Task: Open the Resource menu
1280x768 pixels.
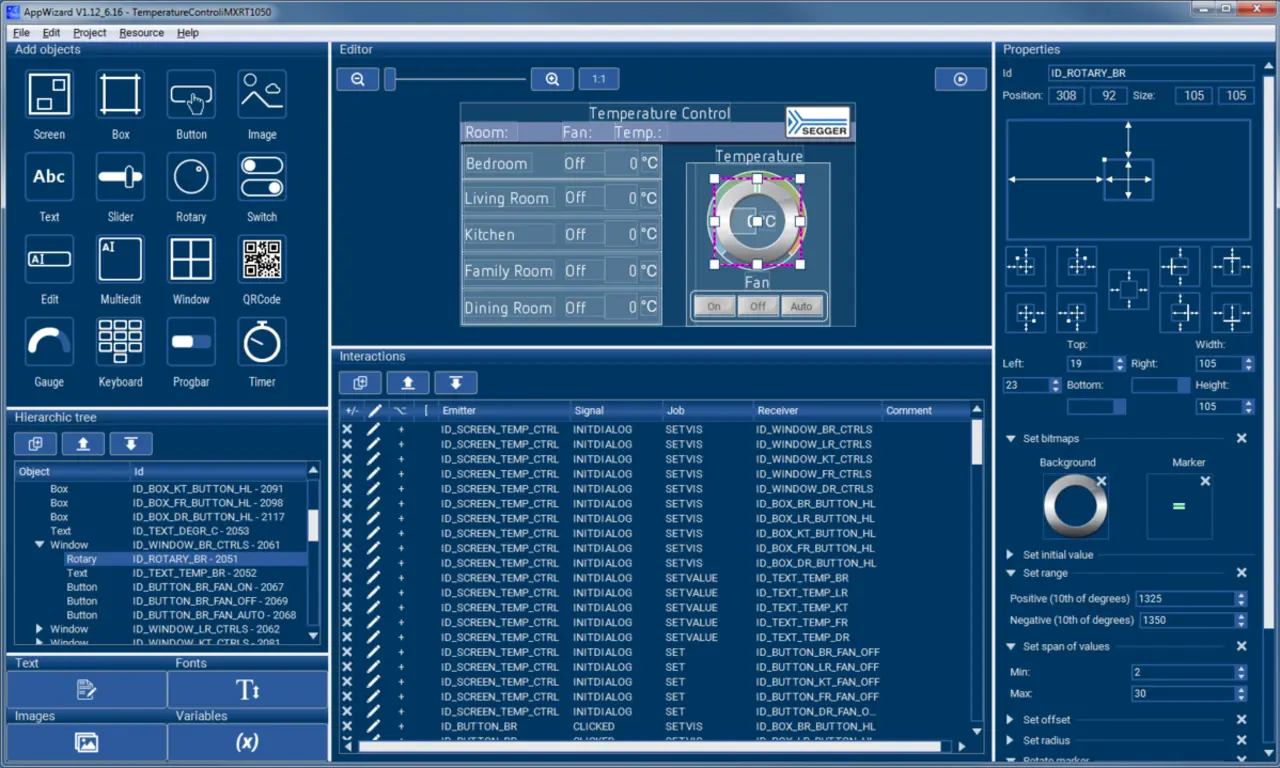Action: [x=141, y=33]
